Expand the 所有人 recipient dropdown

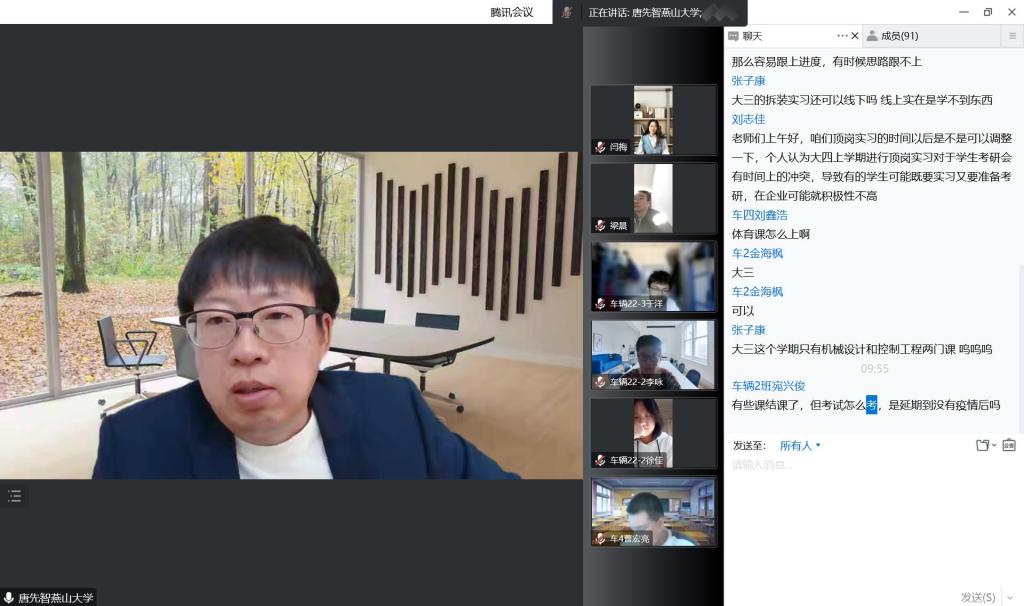800,445
